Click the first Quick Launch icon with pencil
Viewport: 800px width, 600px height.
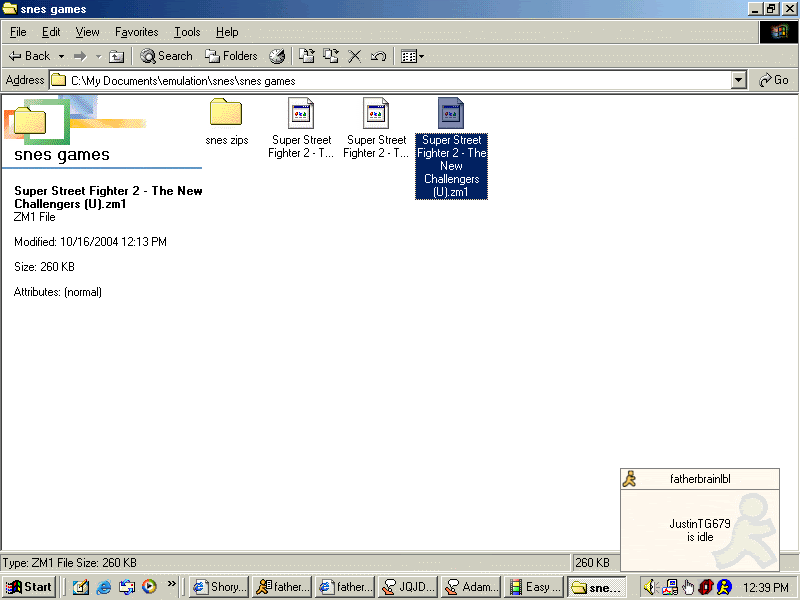(x=80, y=587)
